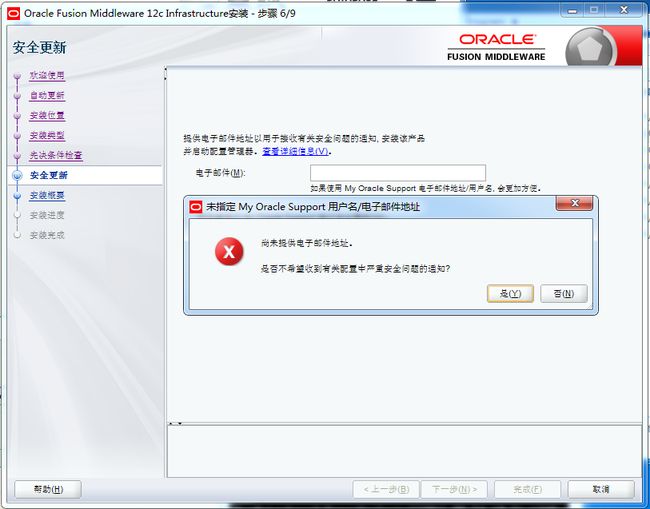Click the 下一步(N) button
This screenshot has height=509, width=650.
[454, 490]
